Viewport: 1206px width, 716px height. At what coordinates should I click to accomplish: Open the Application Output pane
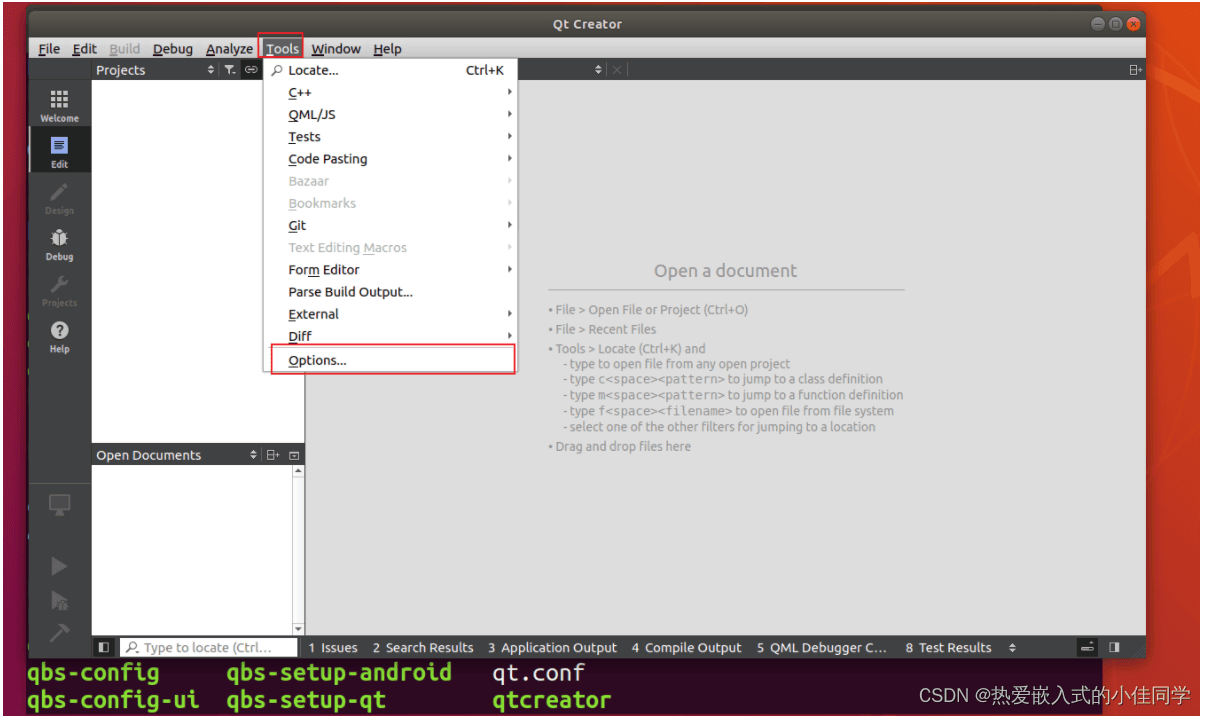[553, 648]
